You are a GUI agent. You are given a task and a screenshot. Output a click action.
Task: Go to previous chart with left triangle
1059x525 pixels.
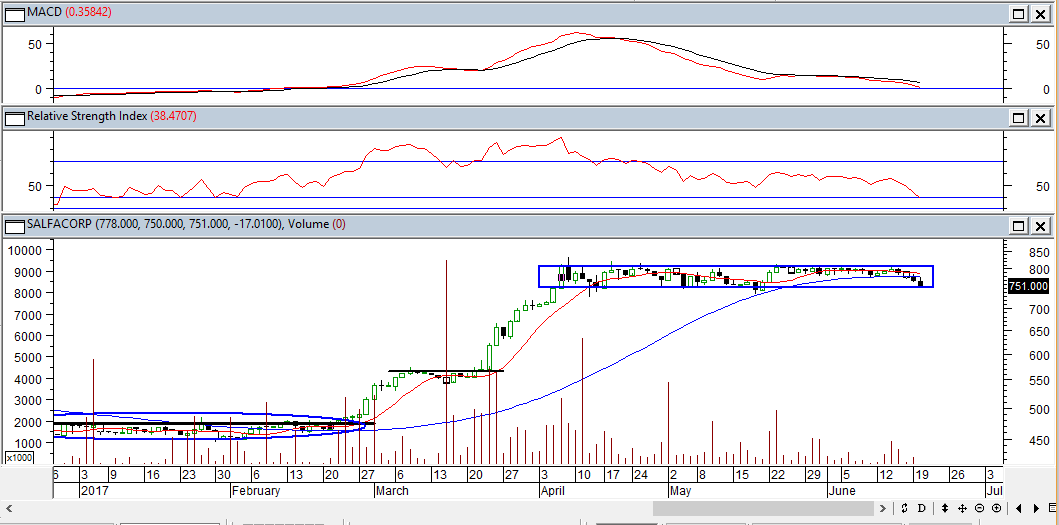coord(1019,508)
